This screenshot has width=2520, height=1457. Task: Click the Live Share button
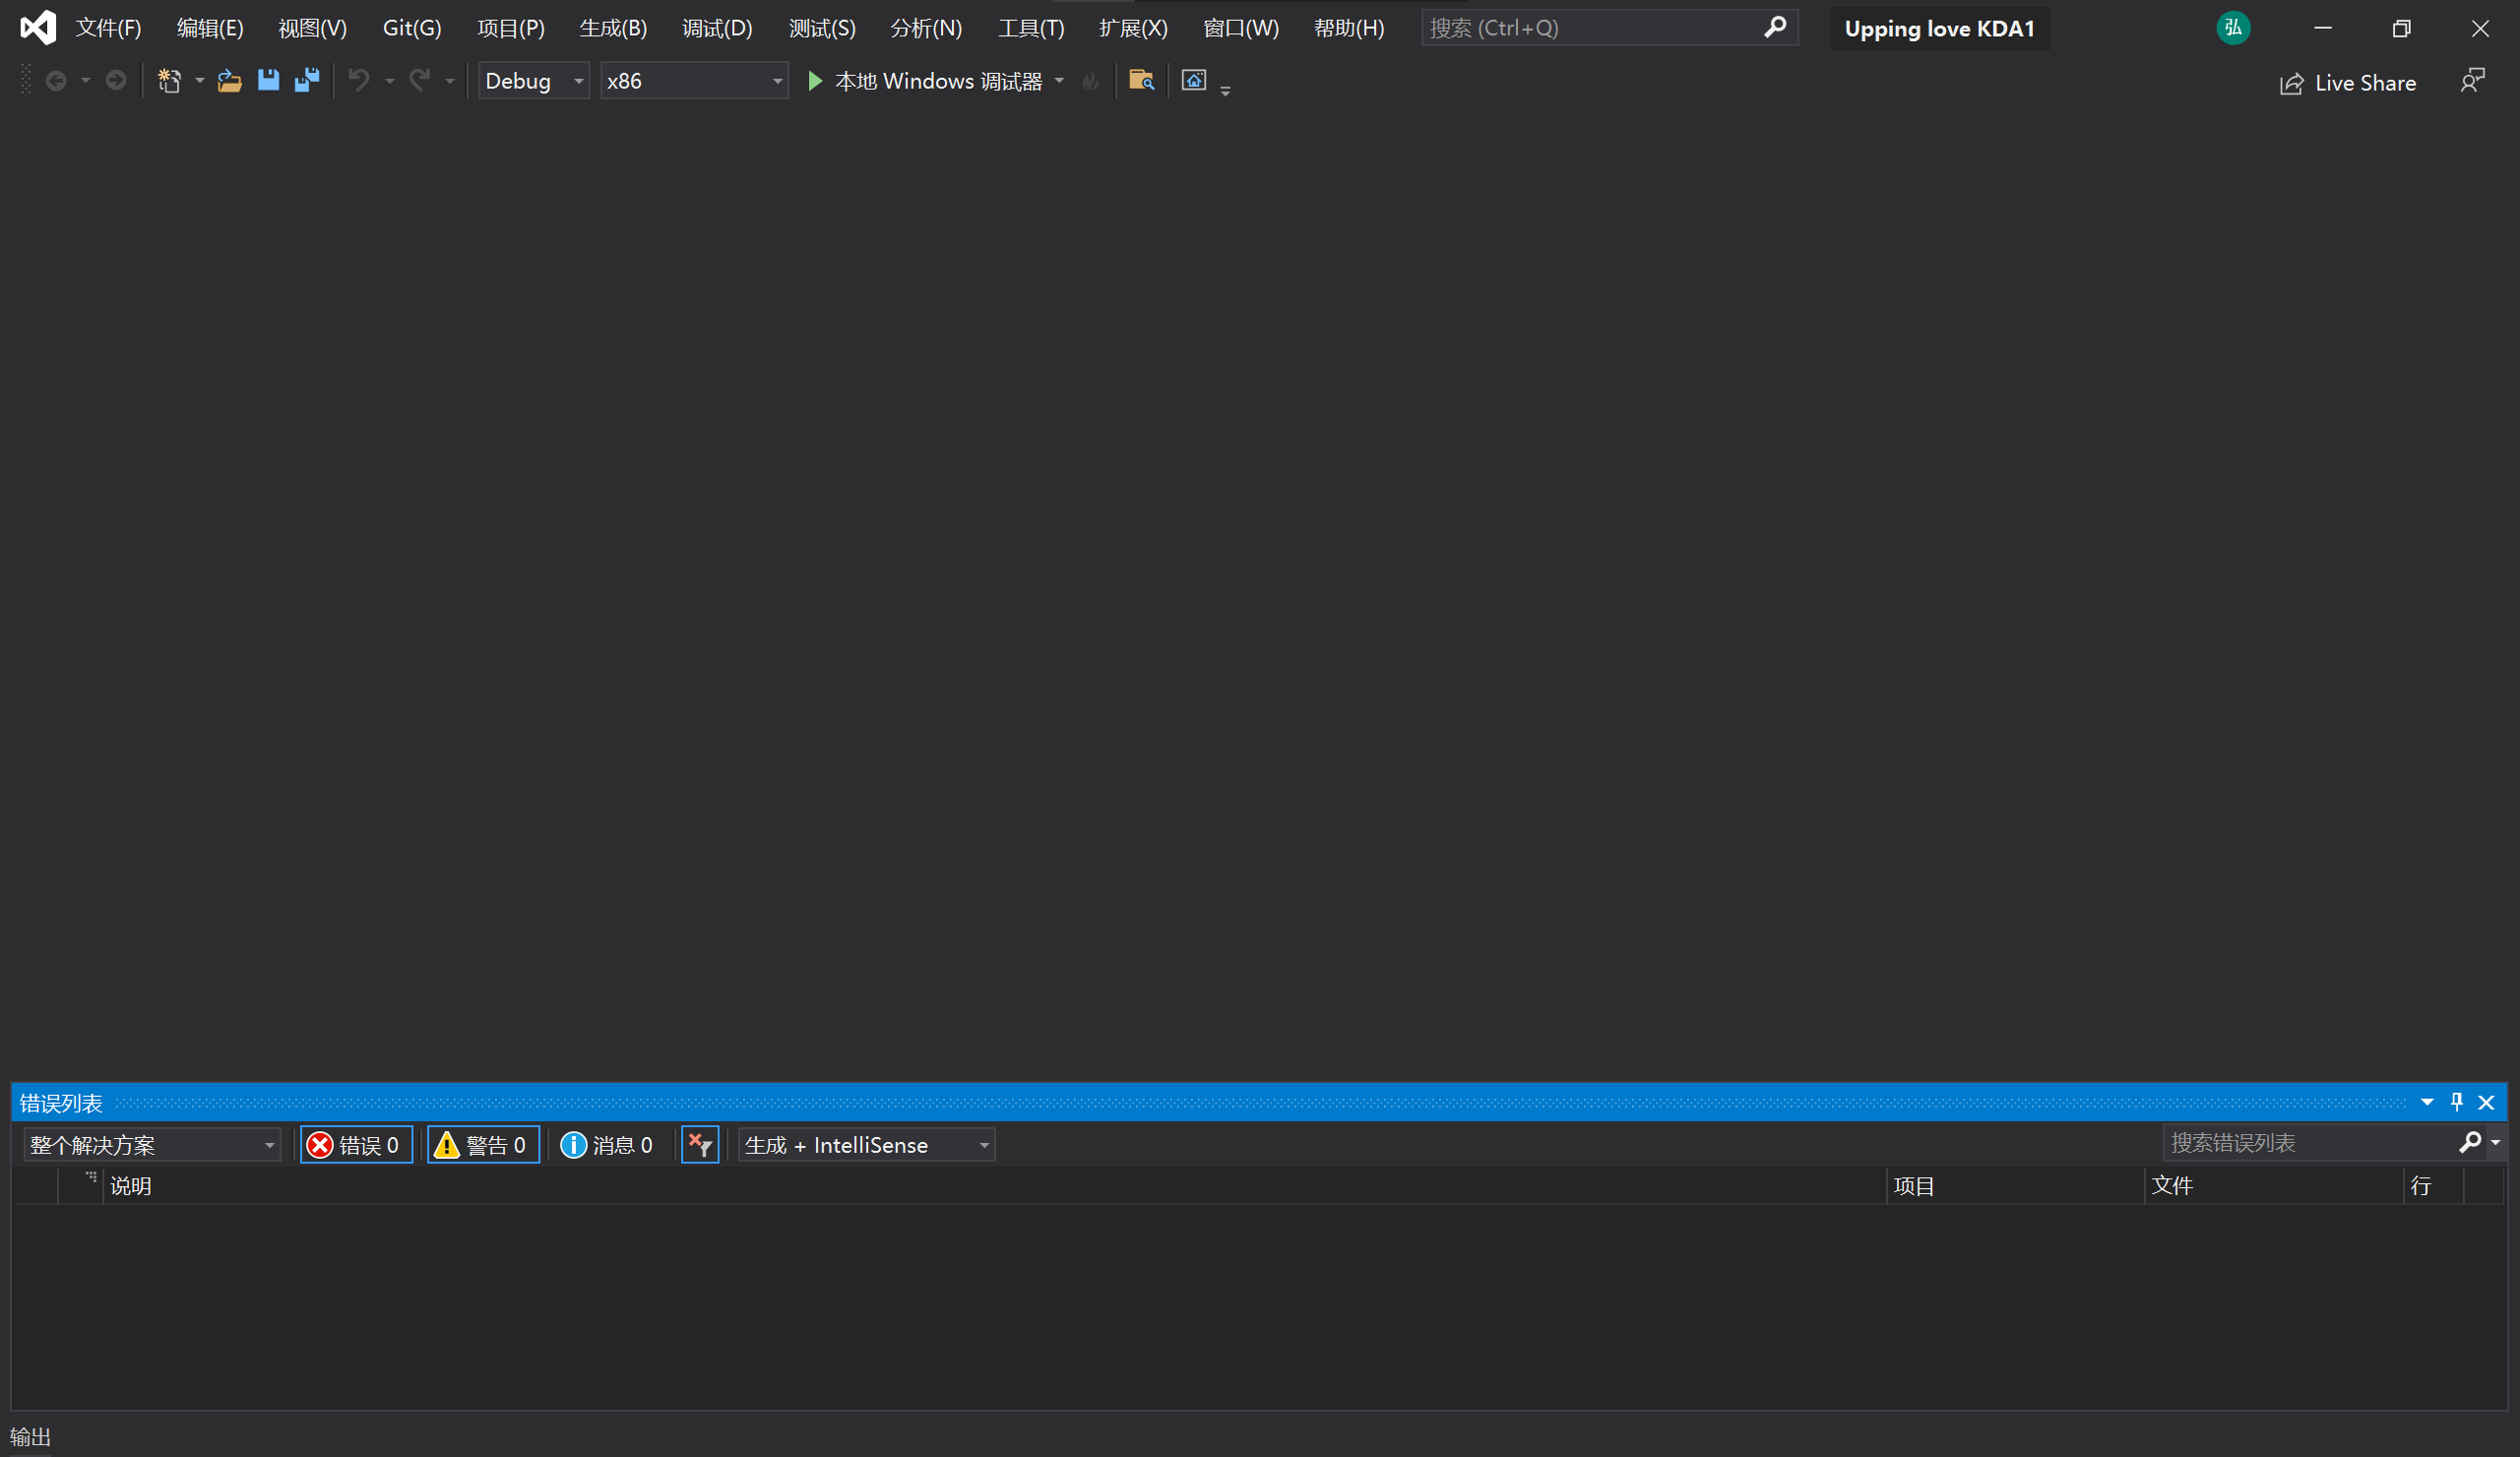[2347, 83]
